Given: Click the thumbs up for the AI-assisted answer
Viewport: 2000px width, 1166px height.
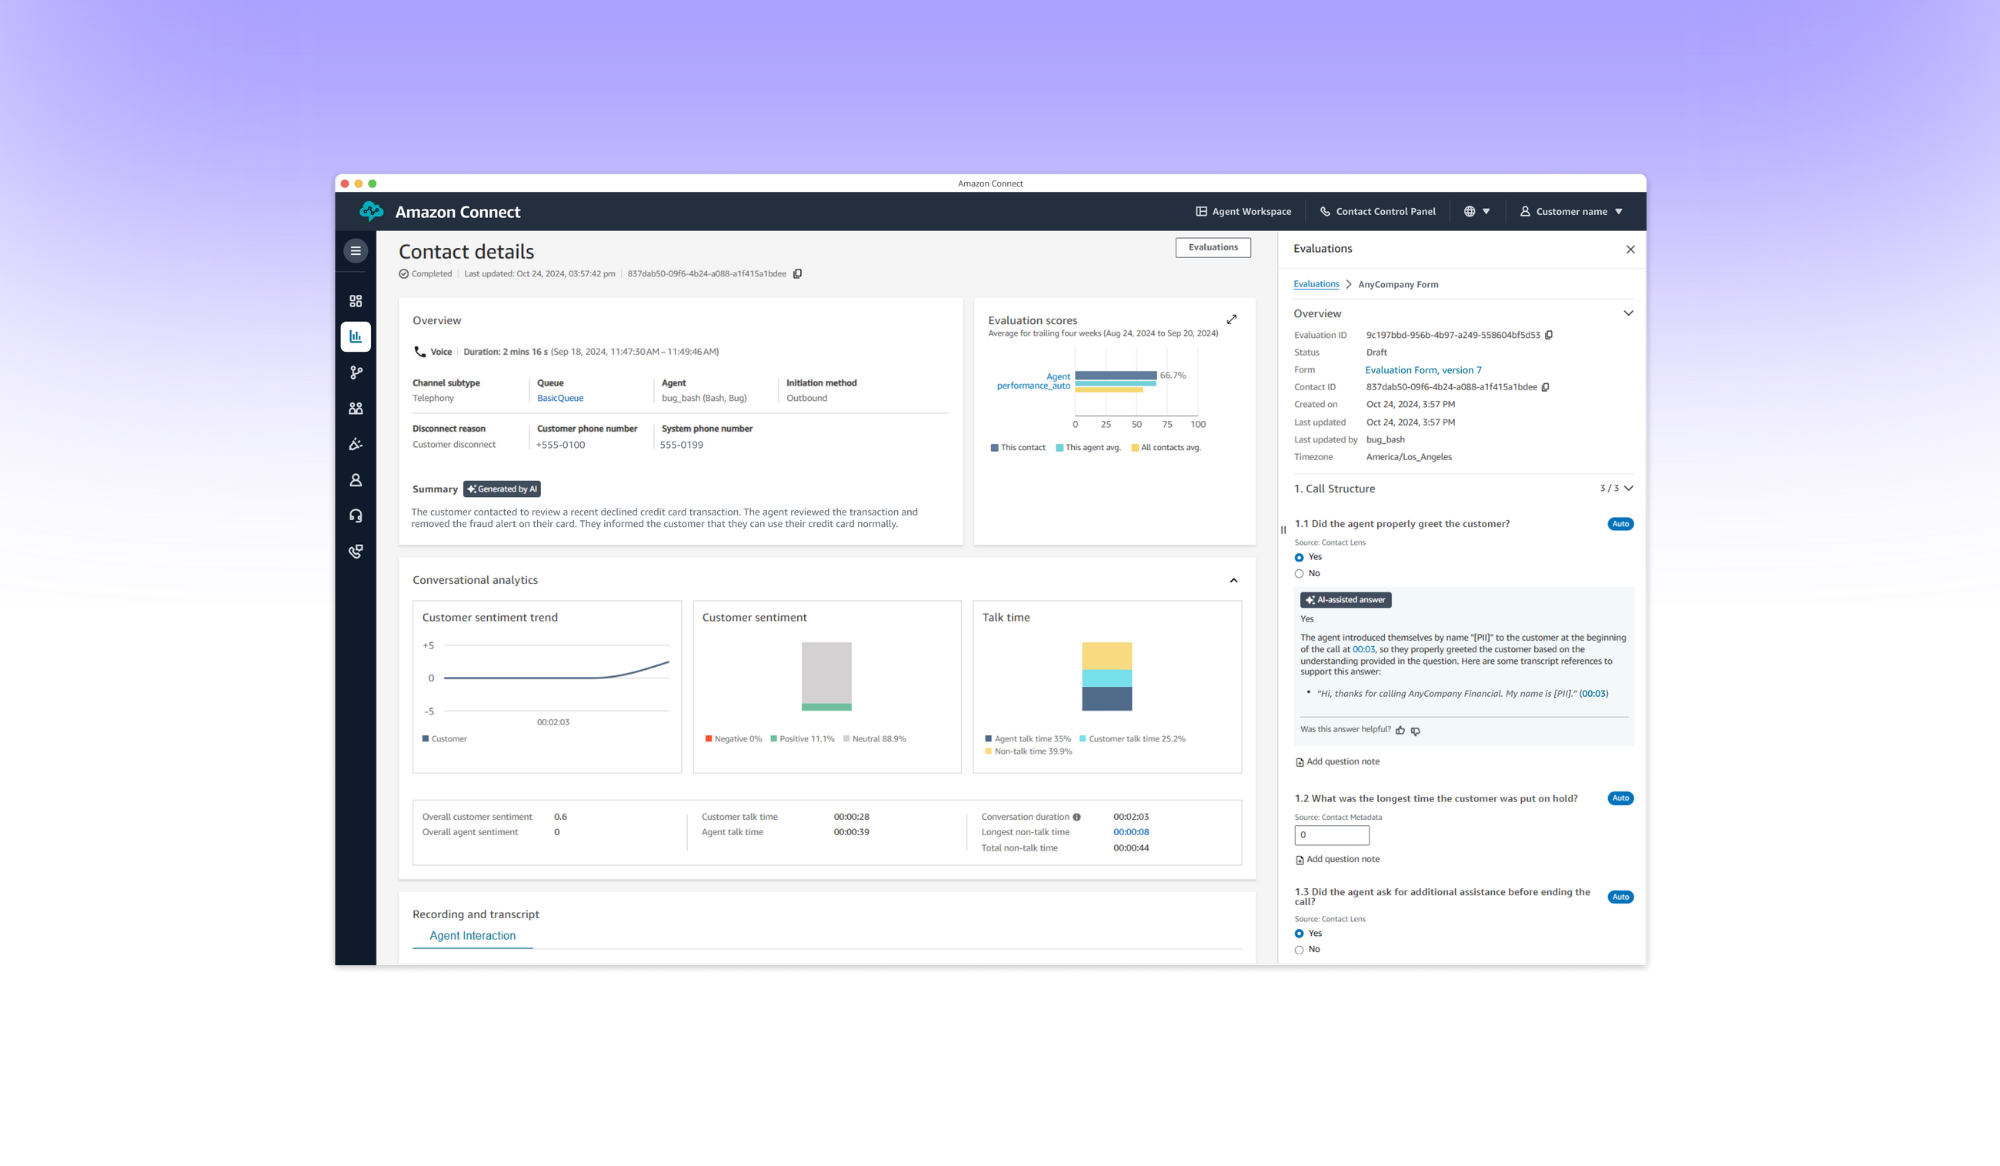Looking at the screenshot, I should (x=1400, y=730).
